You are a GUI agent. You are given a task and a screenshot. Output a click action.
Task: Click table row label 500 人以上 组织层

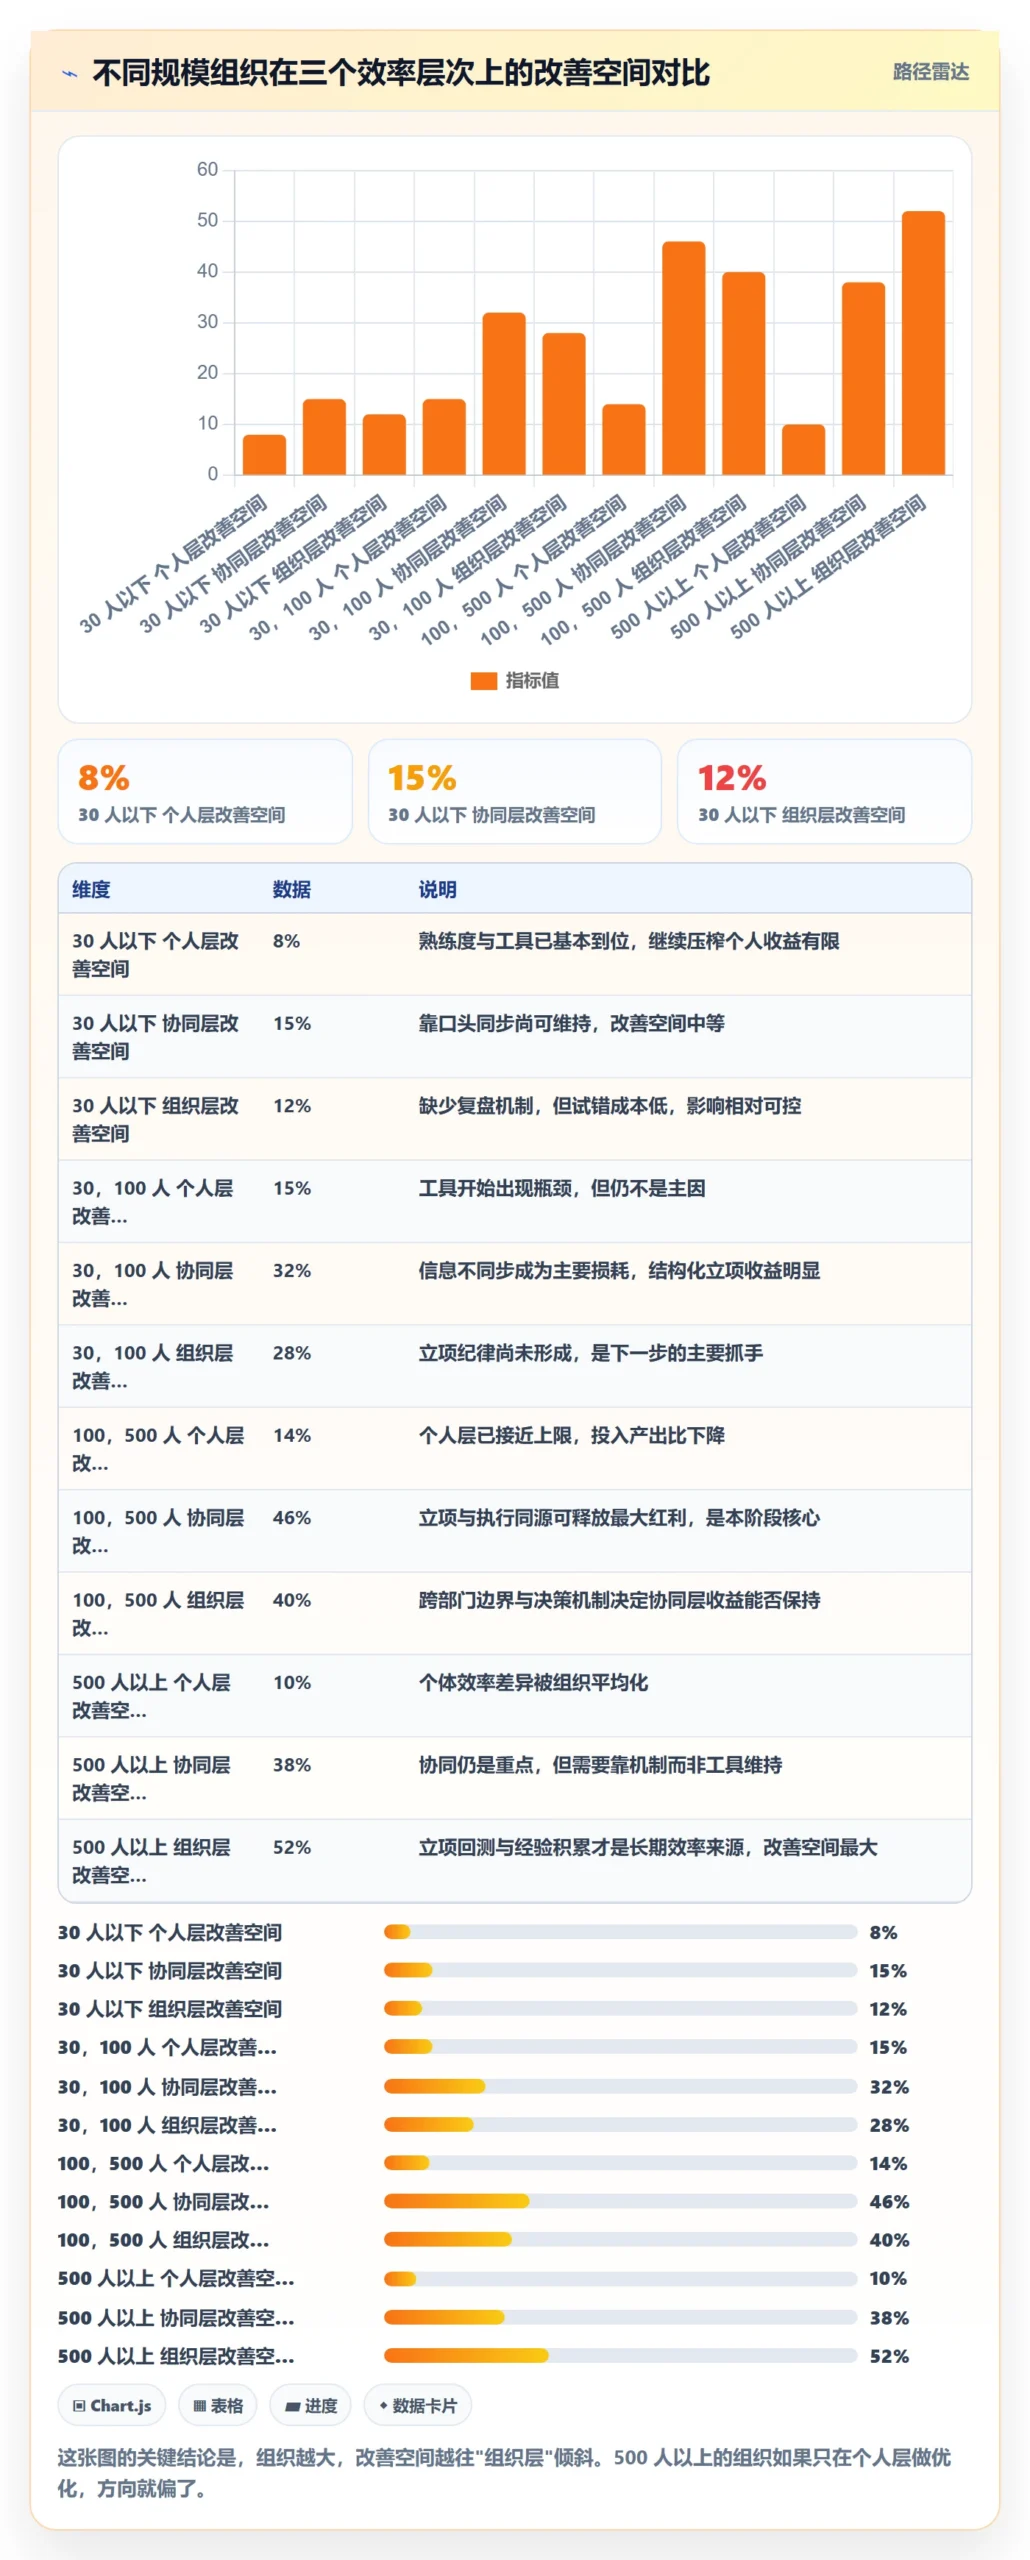pos(151,1860)
